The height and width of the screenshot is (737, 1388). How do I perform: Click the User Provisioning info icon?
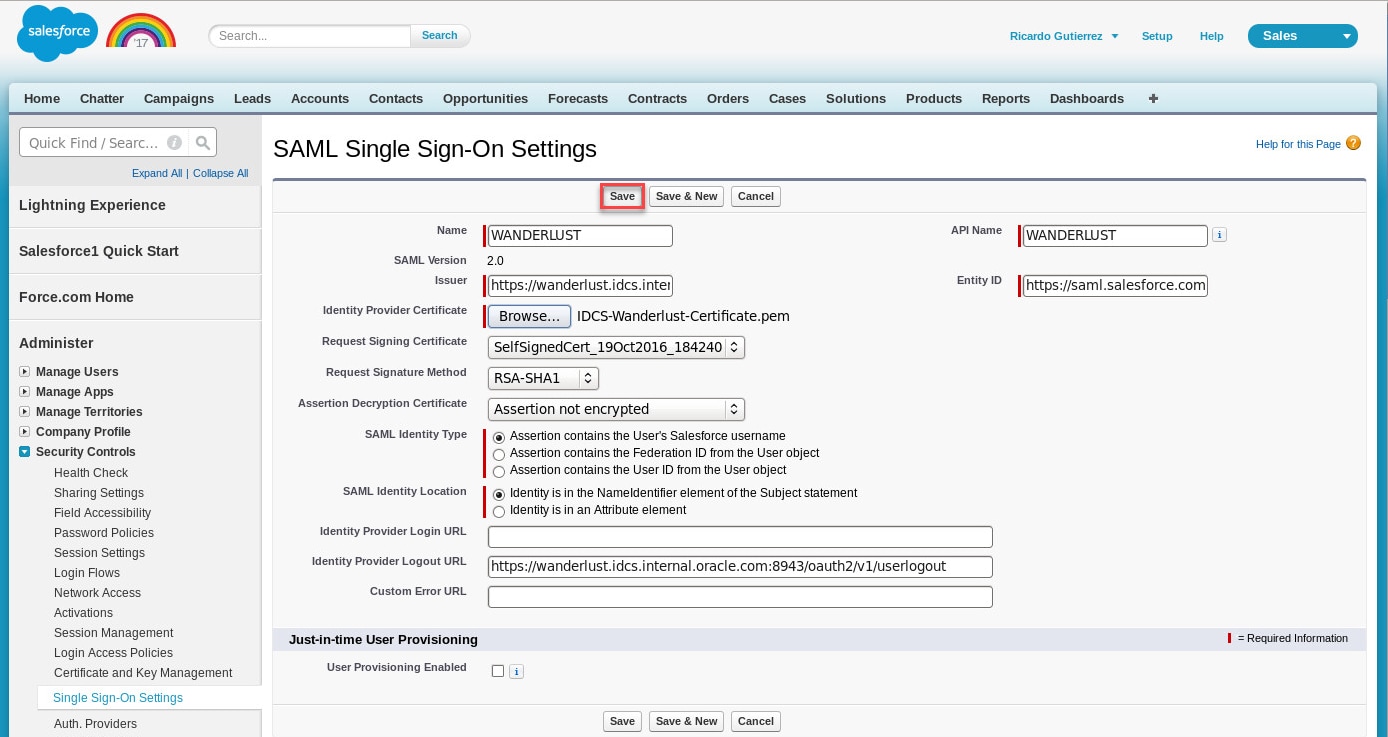[516, 671]
